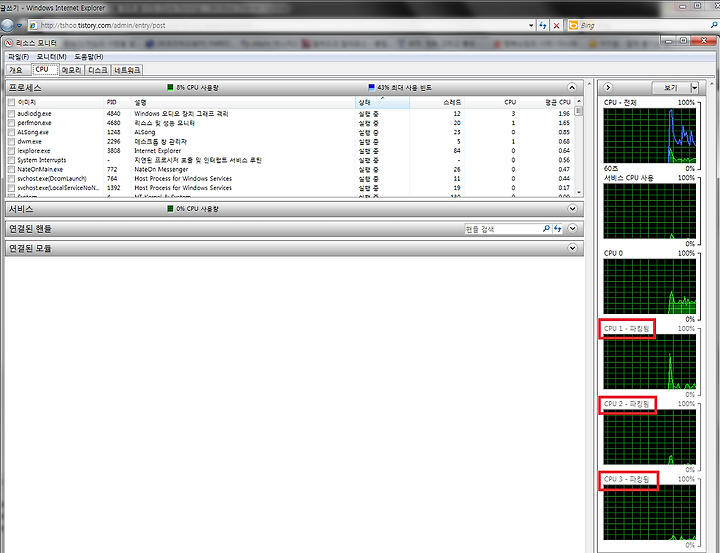Switch to the 네트워크 tab
This screenshot has width=720, height=553.
(x=127, y=70)
